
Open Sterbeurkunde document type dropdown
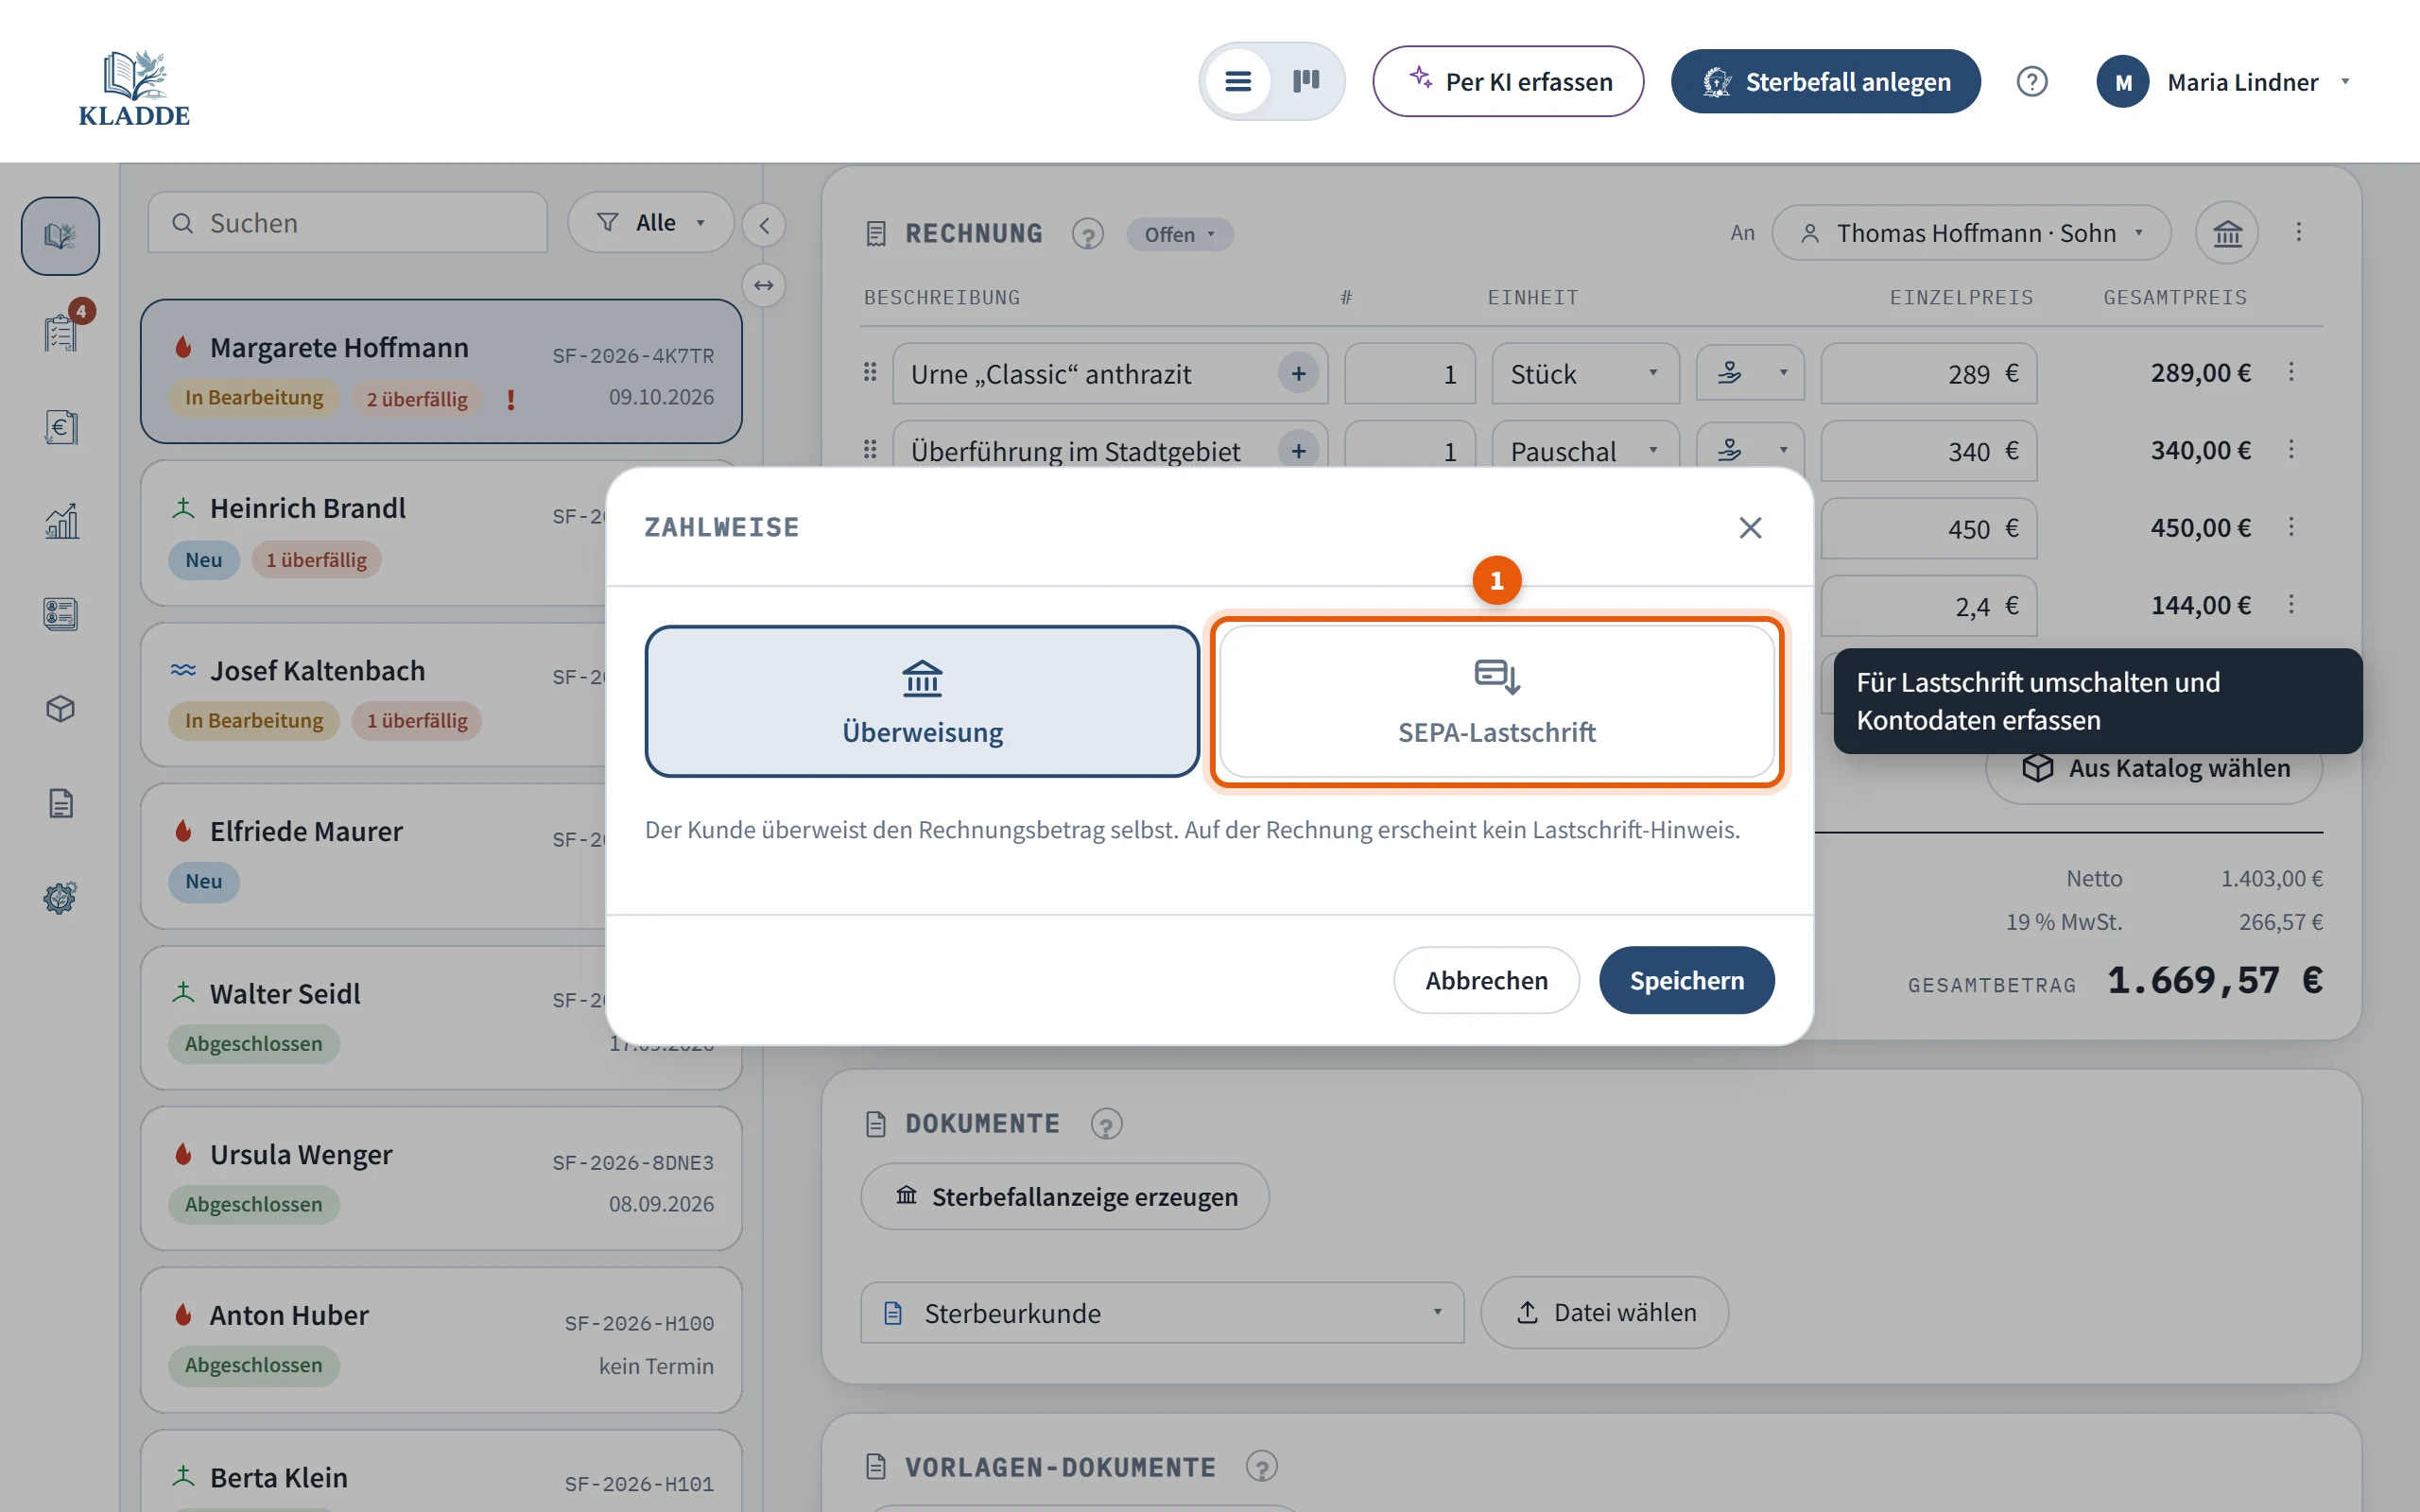(1162, 1313)
